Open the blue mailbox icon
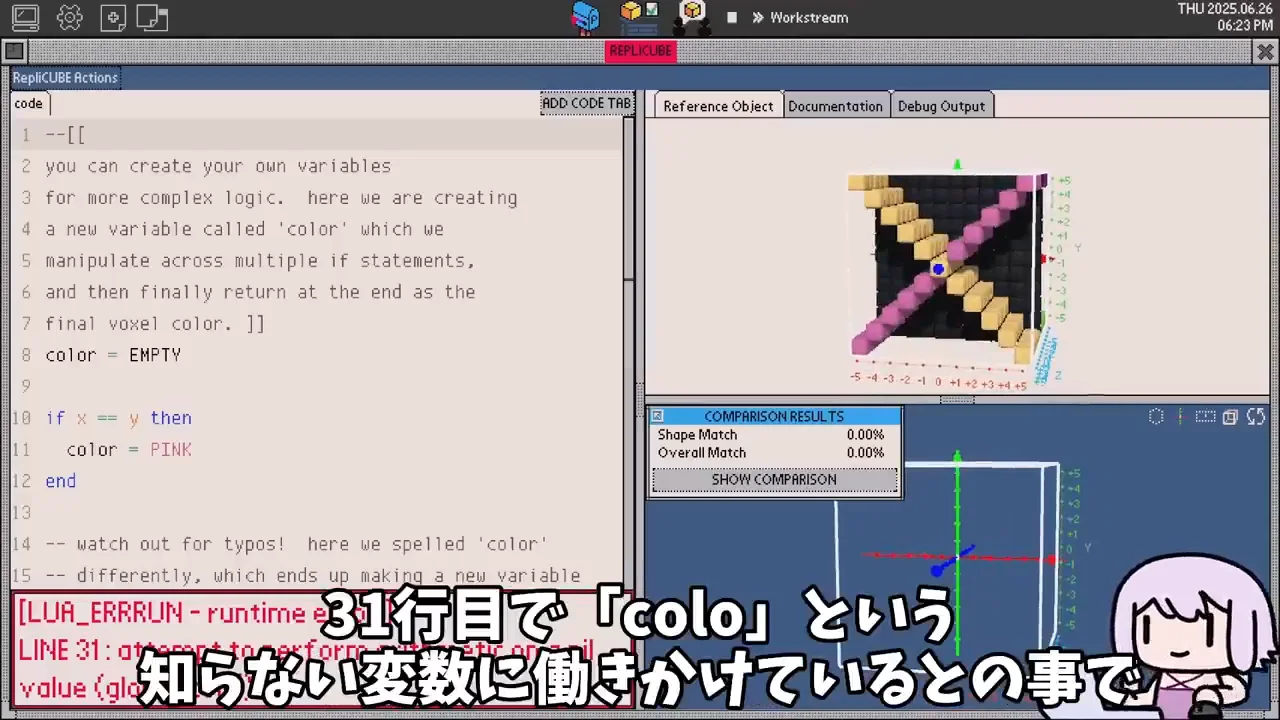 tap(585, 16)
